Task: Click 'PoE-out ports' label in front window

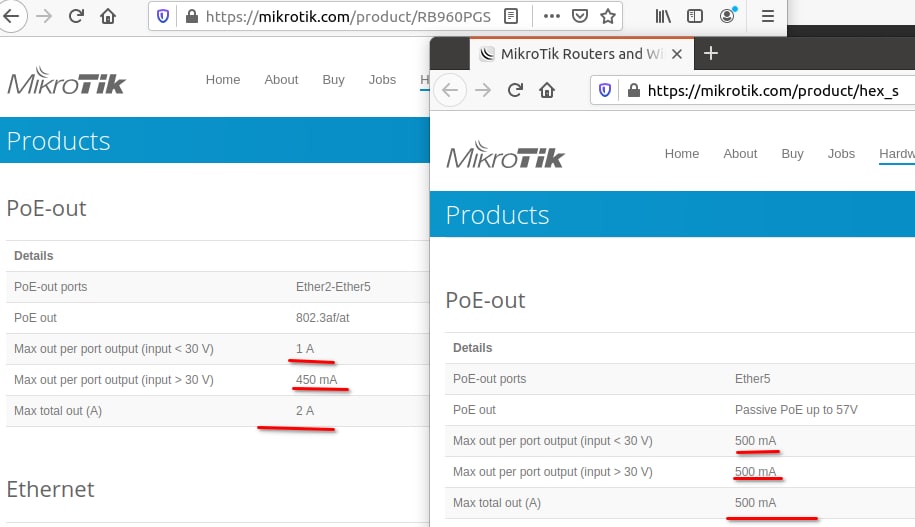Action: [x=489, y=379]
